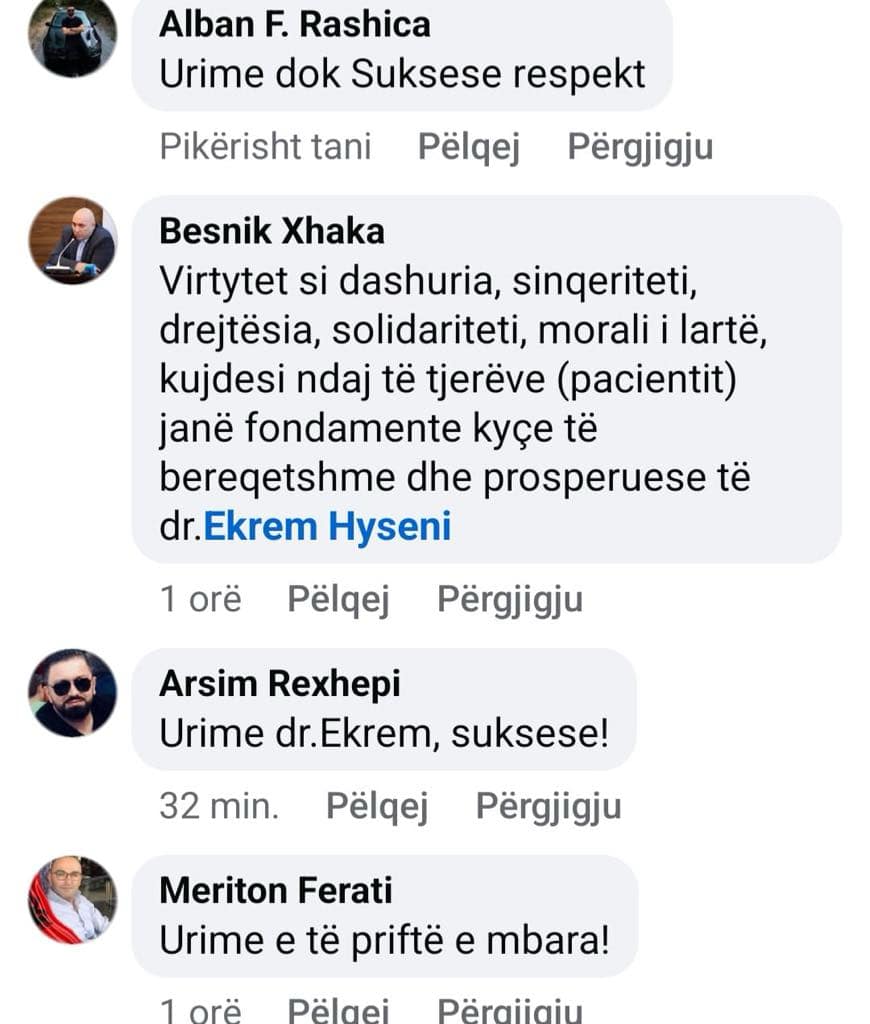
Task: Select the Meriton Ferati name
Action: (x=276, y=890)
